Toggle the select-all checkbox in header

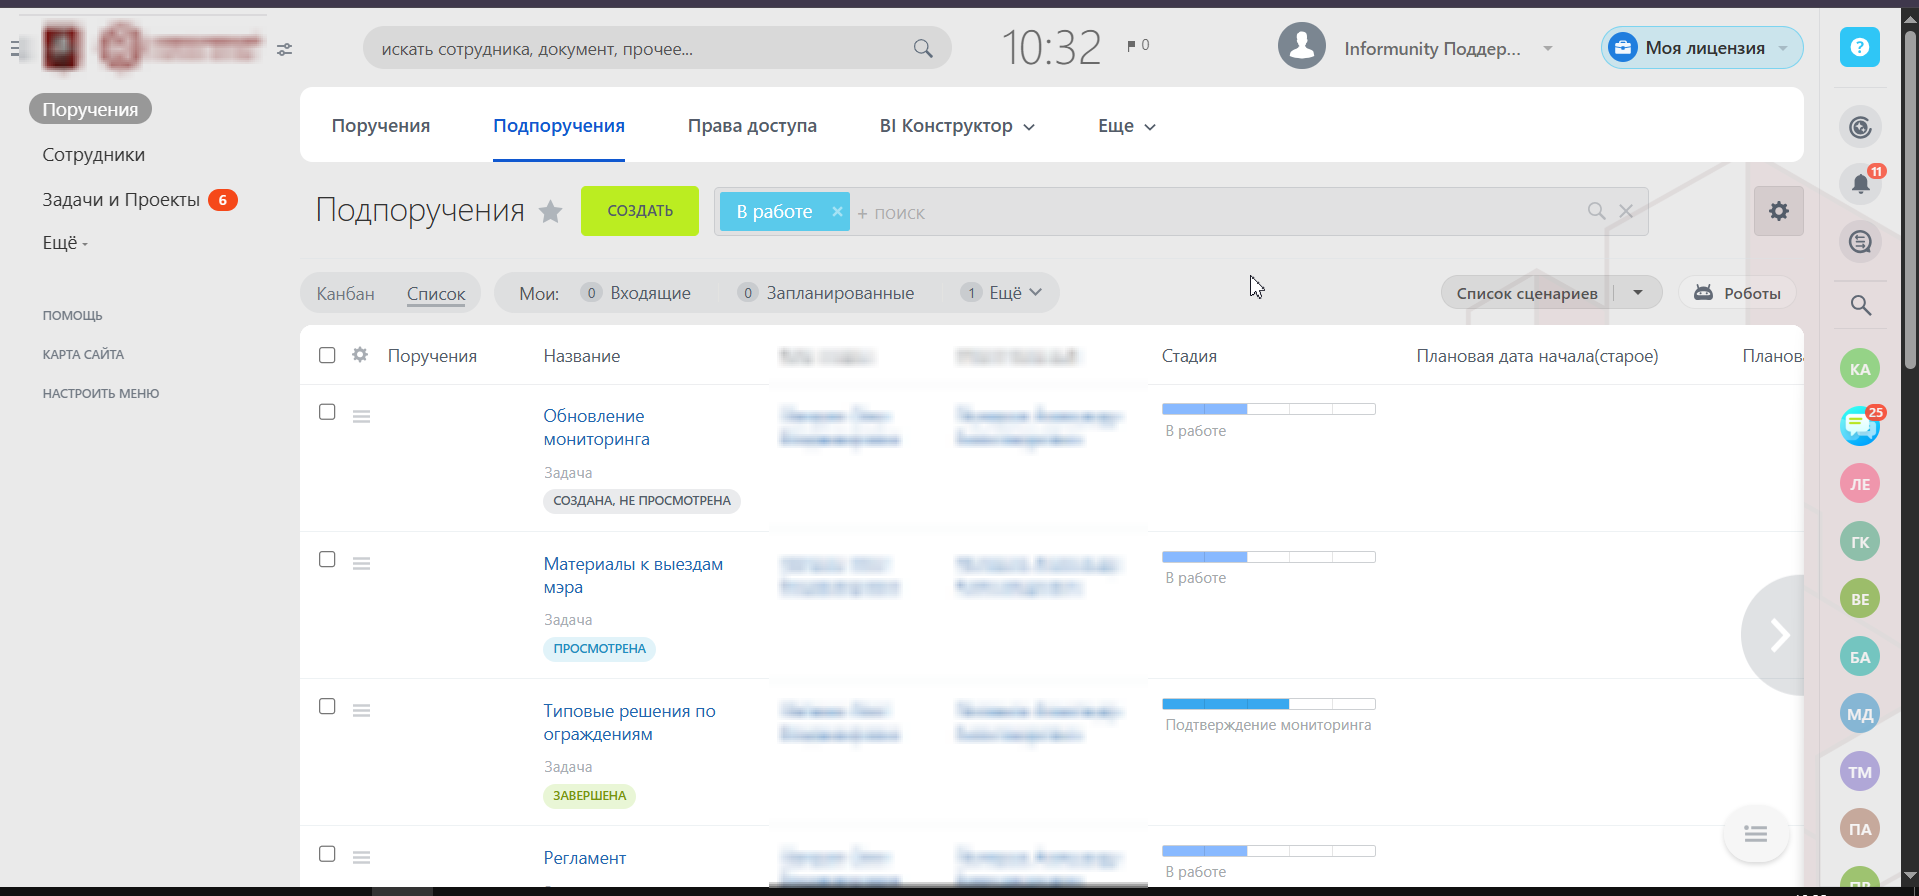[x=327, y=355]
